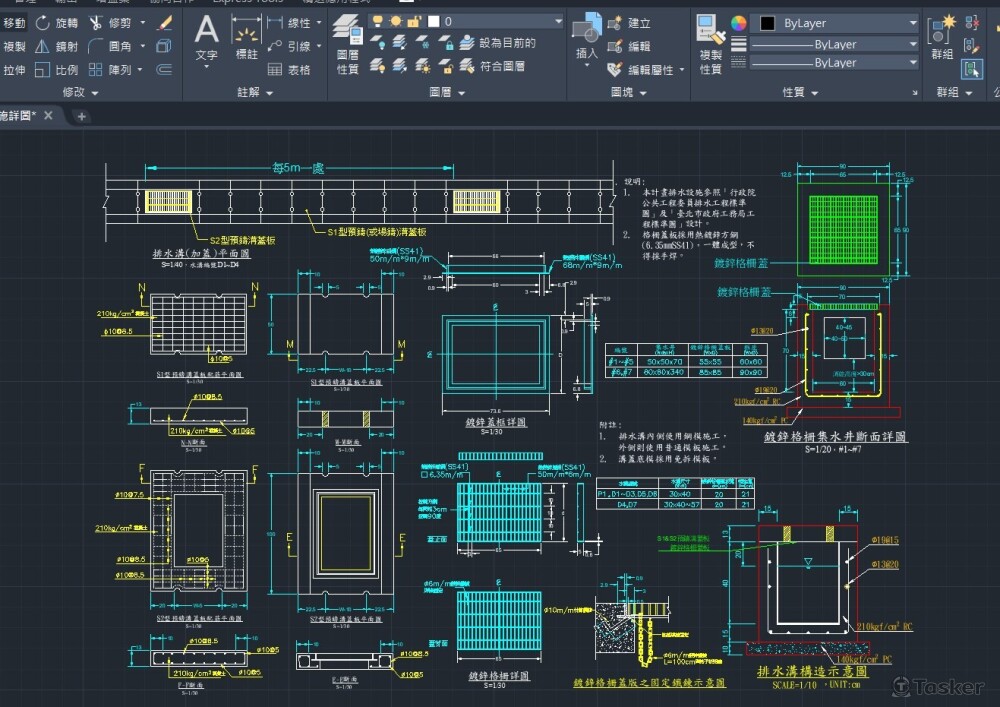This screenshot has height=707, width=1000.
Task: Expand the Modify (修改) panel
Action: [80, 92]
